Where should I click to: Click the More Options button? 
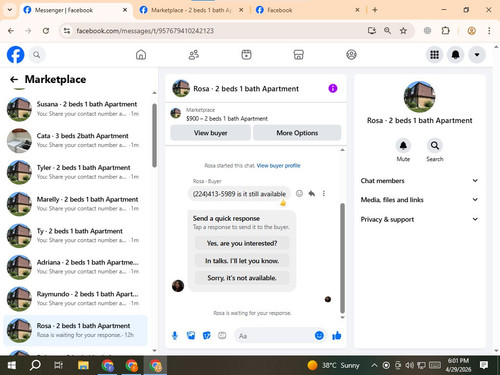click(x=297, y=133)
